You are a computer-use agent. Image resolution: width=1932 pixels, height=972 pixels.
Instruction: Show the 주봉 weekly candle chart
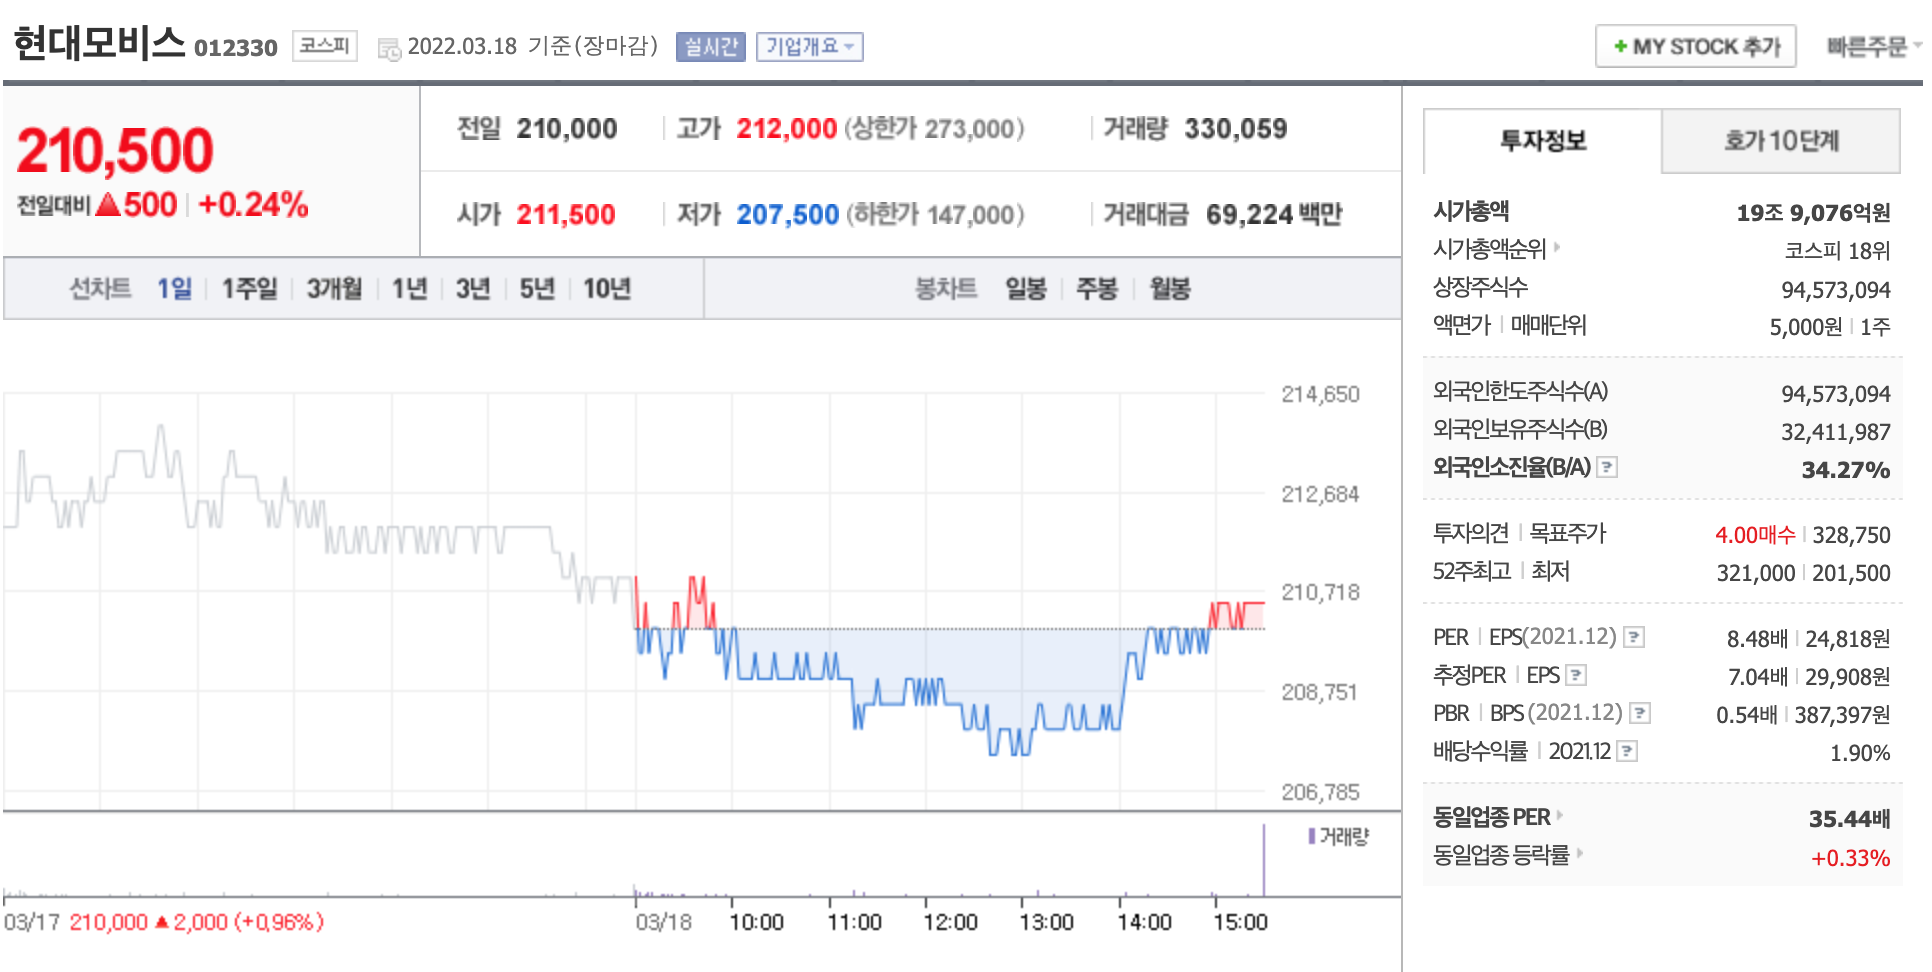pos(1097,289)
